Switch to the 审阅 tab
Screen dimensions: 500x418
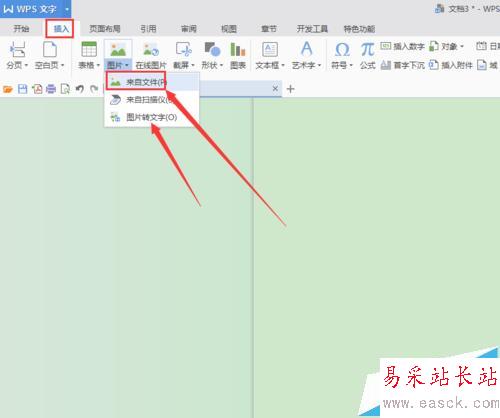click(188, 29)
